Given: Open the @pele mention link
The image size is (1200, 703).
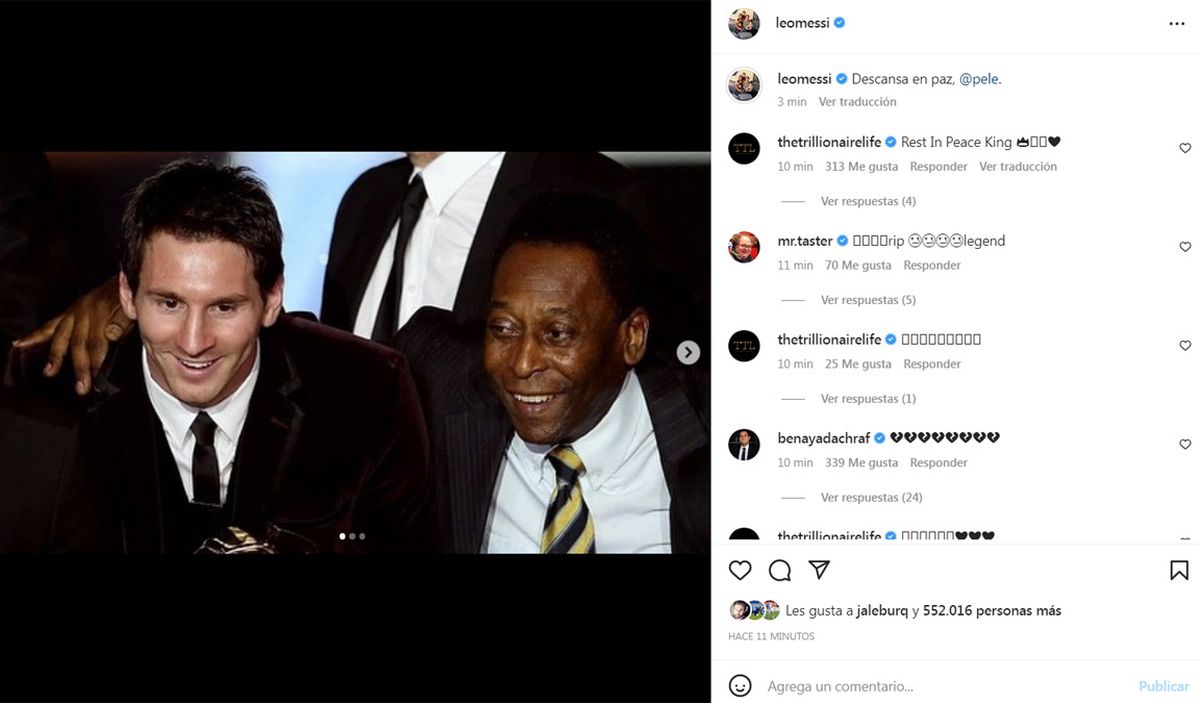Looking at the screenshot, I should [978, 79].
